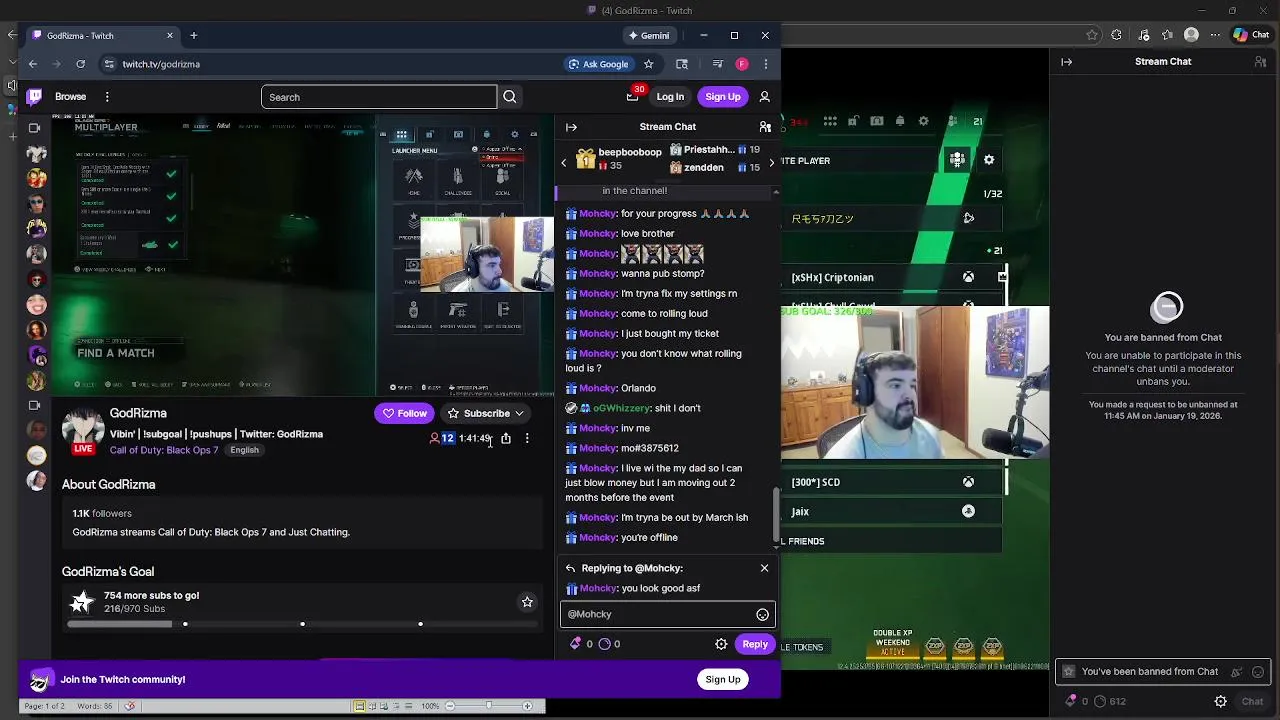
Task: Click the '1.1K followers' text
Action: click(x=102, y=513)
